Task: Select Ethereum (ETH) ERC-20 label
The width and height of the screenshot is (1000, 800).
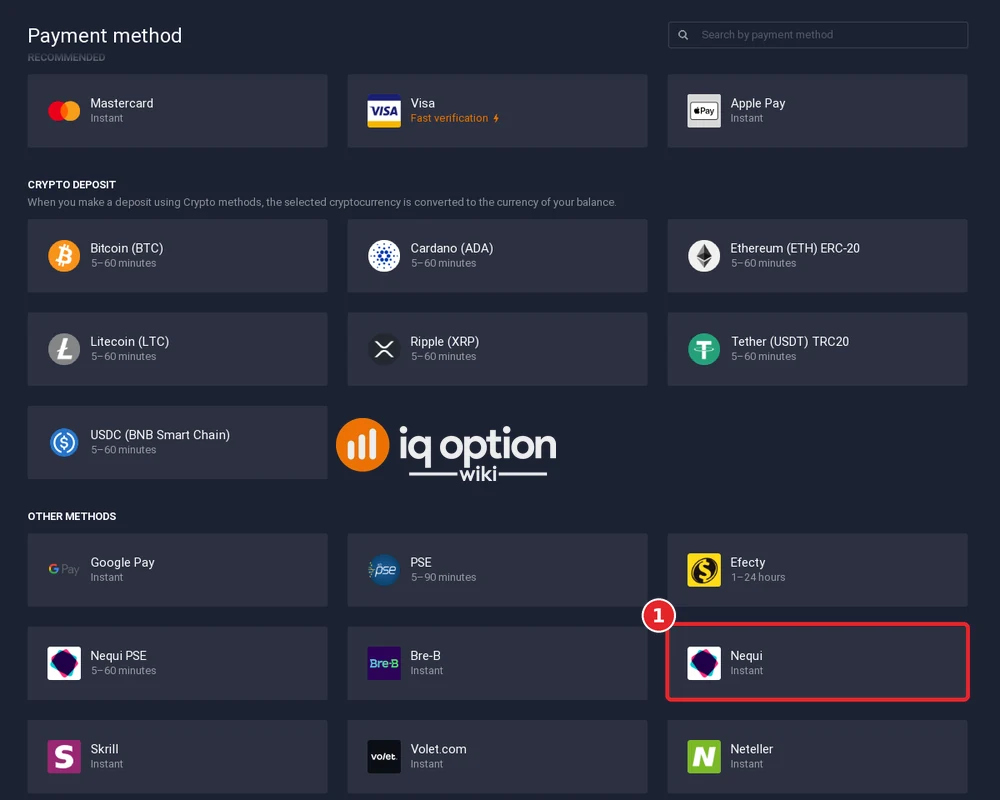Action: point(795,248)
